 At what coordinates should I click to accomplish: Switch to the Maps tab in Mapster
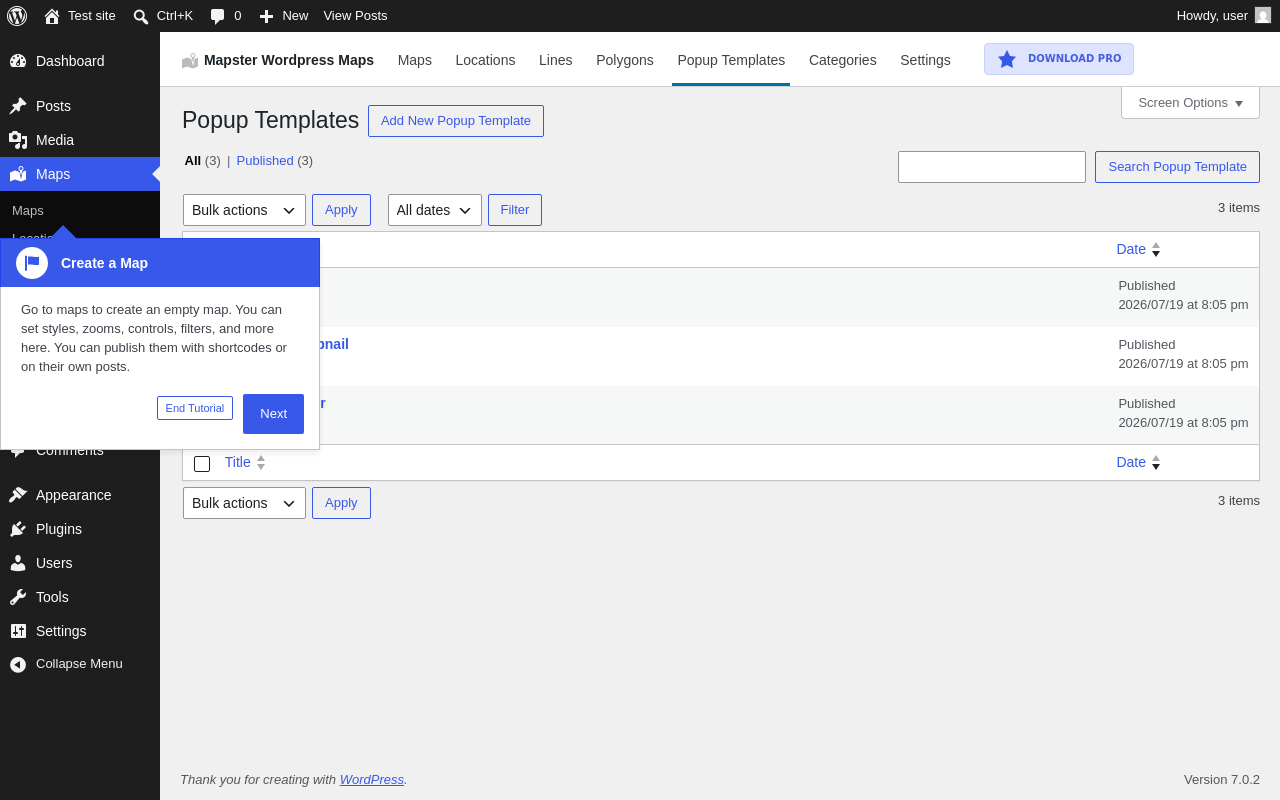(415, 60)
